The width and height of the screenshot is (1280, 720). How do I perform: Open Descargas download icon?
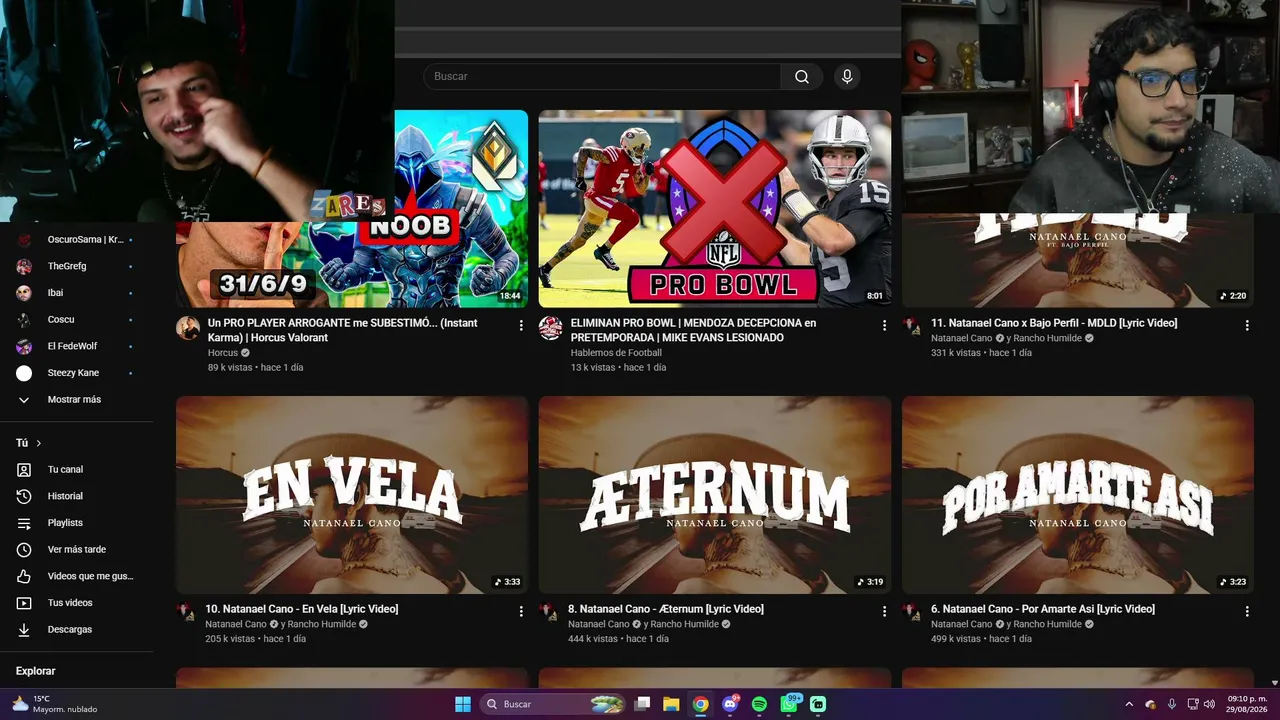24,630
